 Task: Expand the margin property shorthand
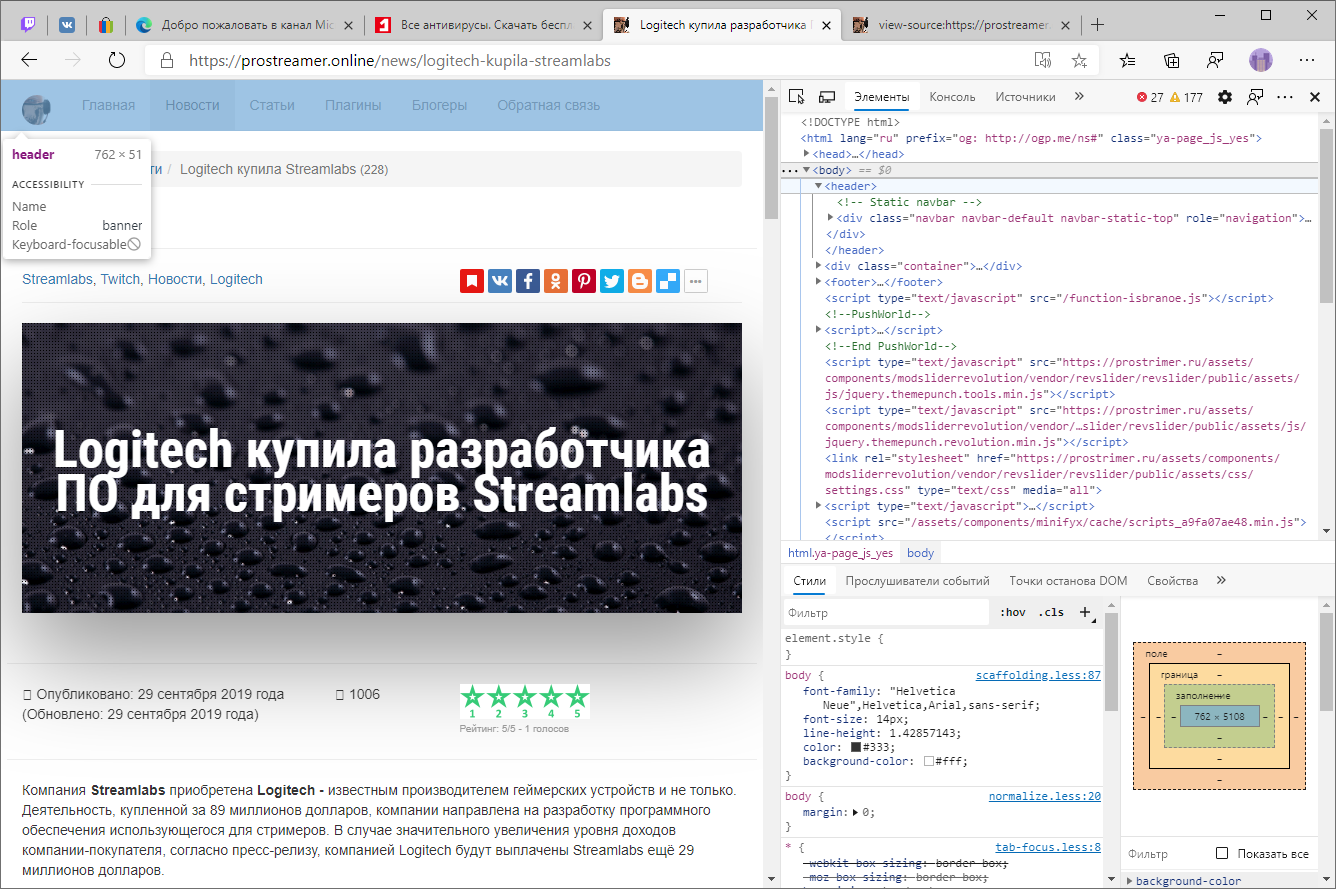855,813
